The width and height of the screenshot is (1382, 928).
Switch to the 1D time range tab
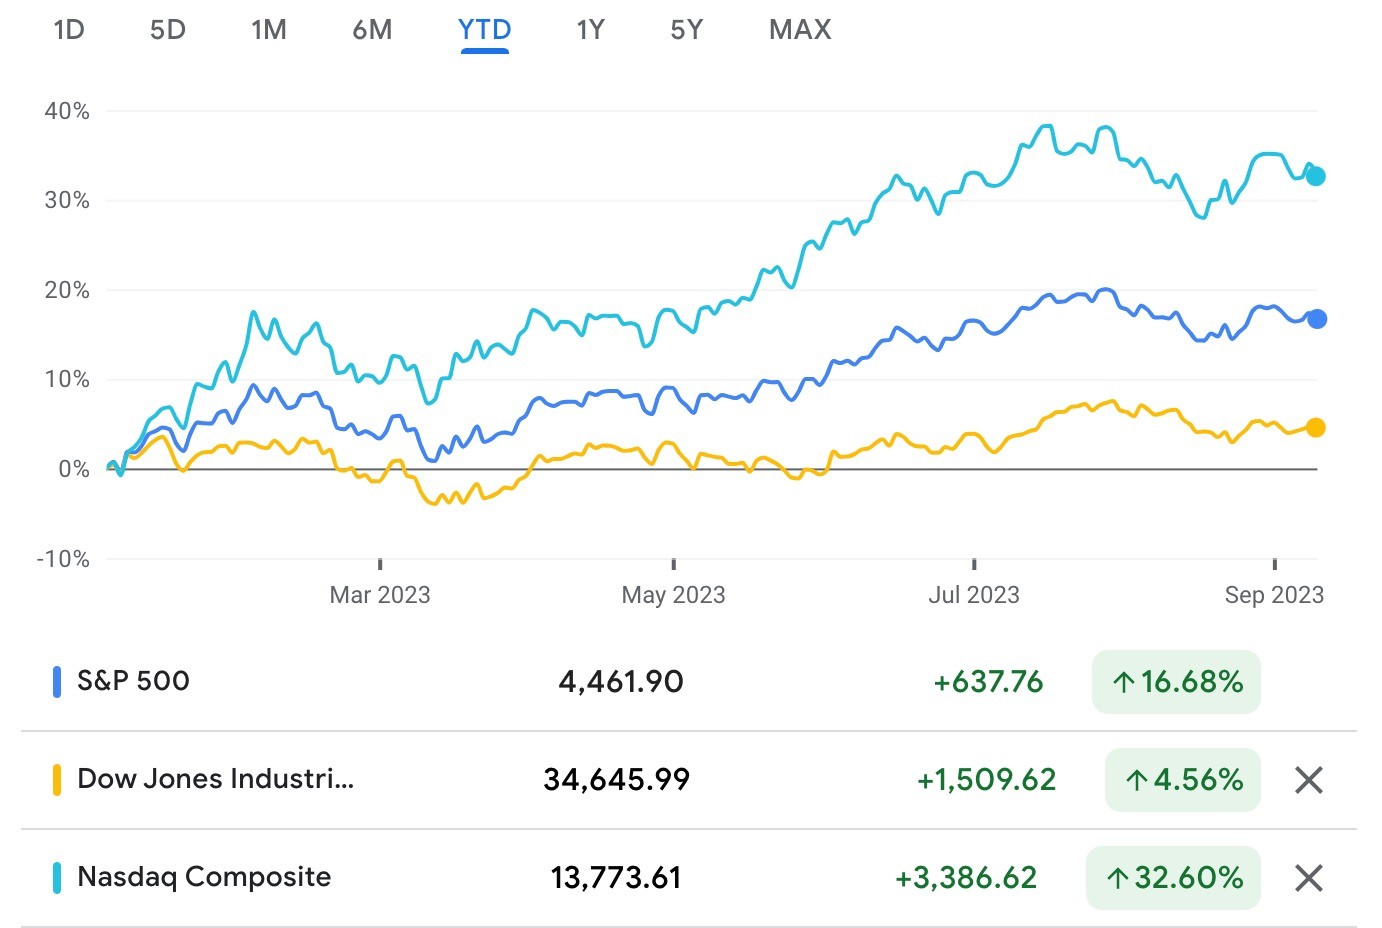coord(69,30)
